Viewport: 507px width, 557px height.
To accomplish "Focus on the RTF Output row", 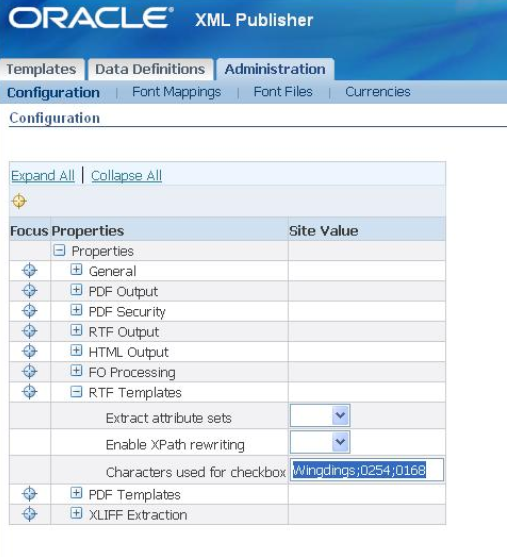I will point(29,331).
